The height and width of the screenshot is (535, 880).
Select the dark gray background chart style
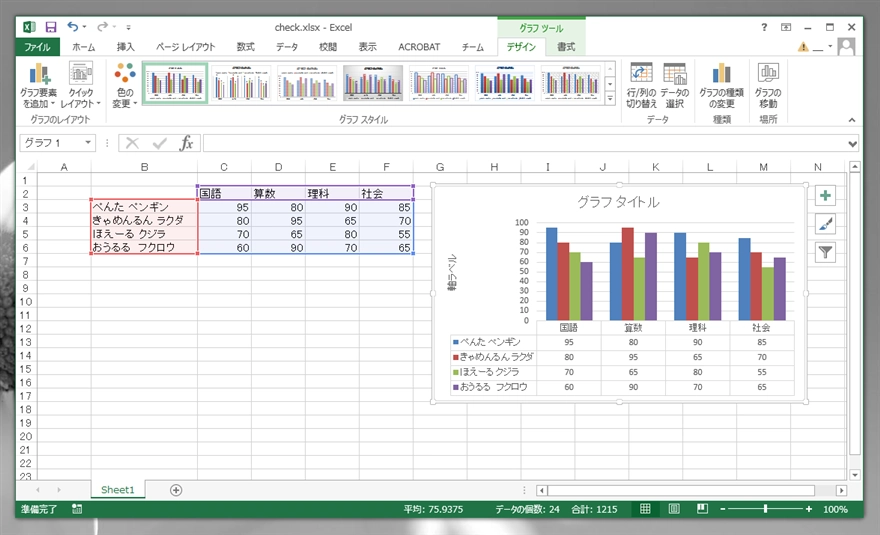coord(373,83)
